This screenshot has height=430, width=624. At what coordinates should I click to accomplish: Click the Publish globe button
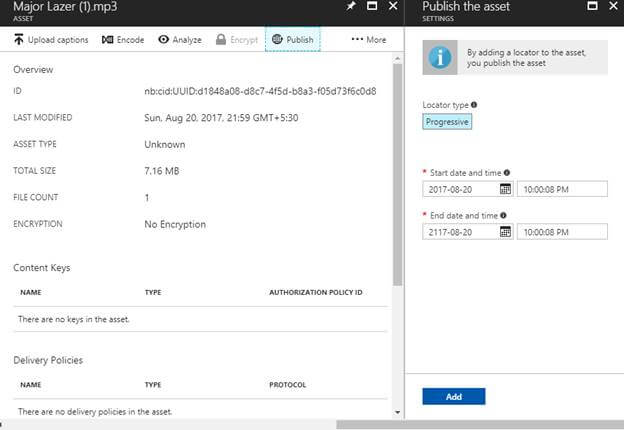coord(293,39)
